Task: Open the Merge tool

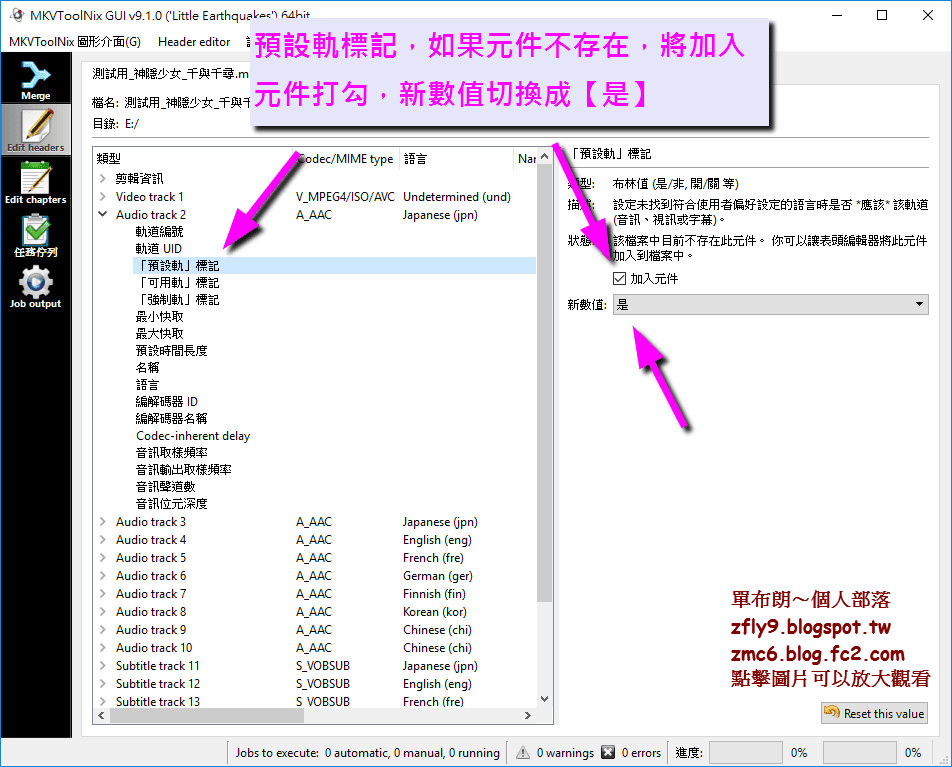Action: [36, 80]
